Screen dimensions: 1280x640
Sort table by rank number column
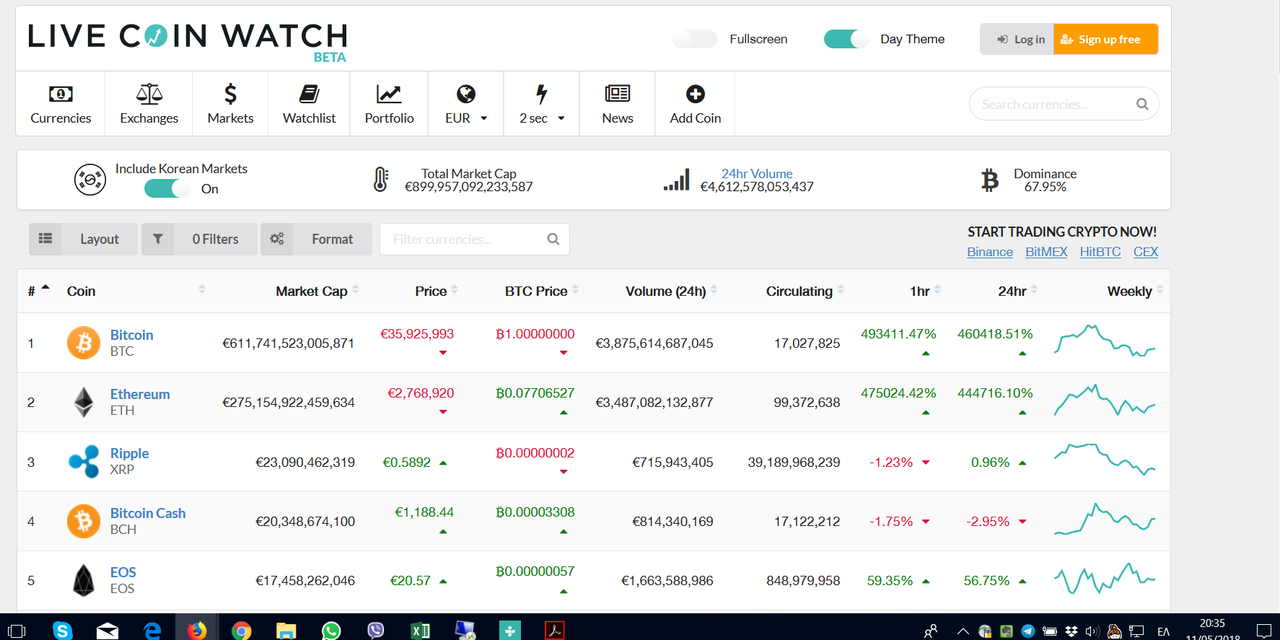coord(38,291)
